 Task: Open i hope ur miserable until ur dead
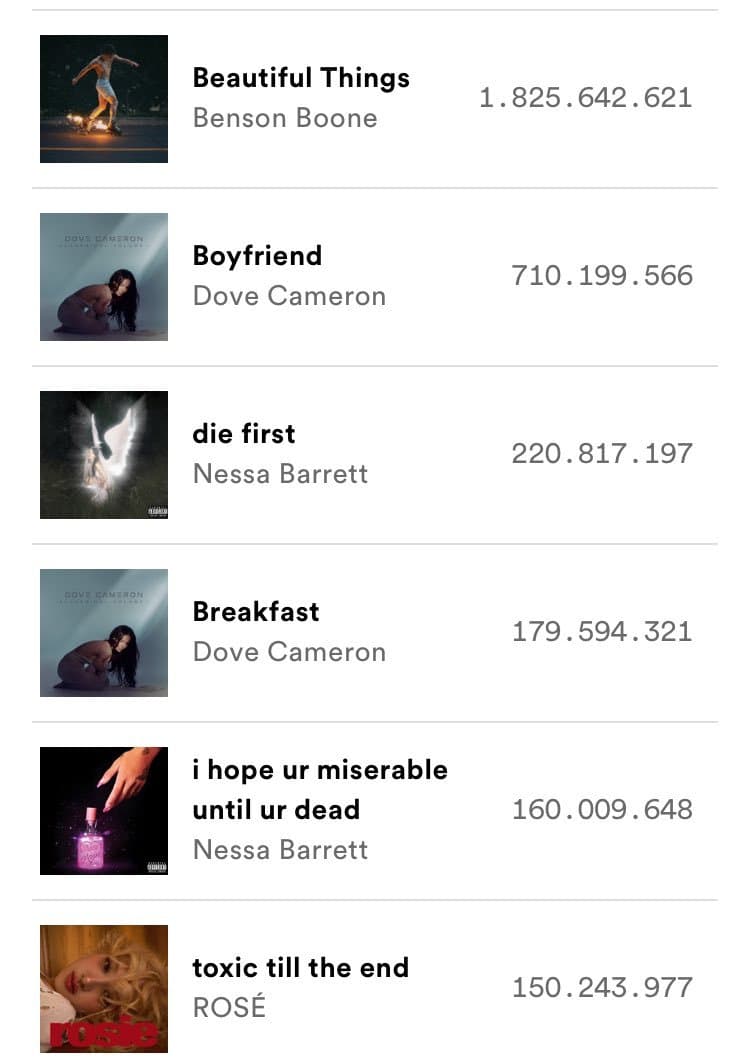click(x=320, y=790)
